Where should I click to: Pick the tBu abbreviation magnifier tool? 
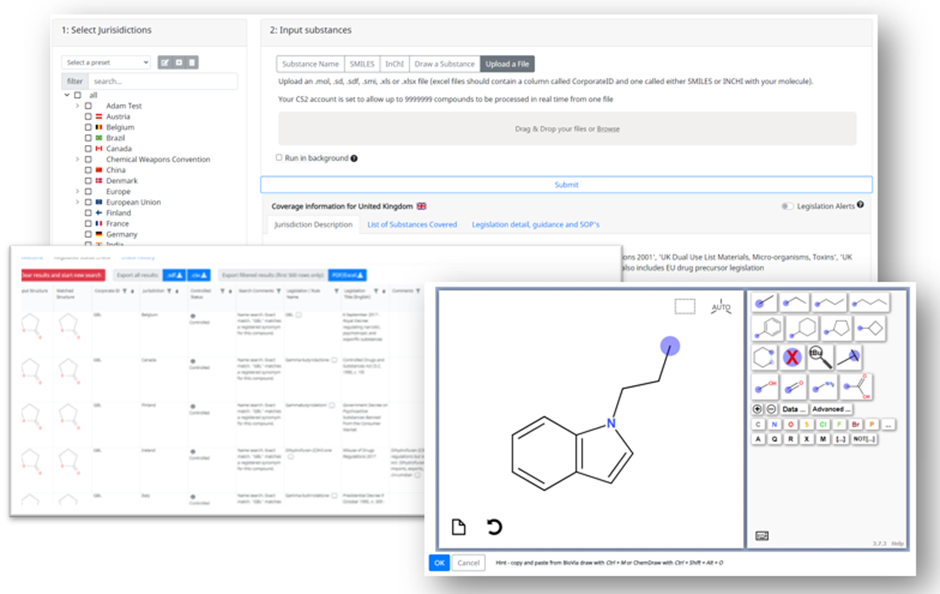pyautogui.click(x=818, y=355)
